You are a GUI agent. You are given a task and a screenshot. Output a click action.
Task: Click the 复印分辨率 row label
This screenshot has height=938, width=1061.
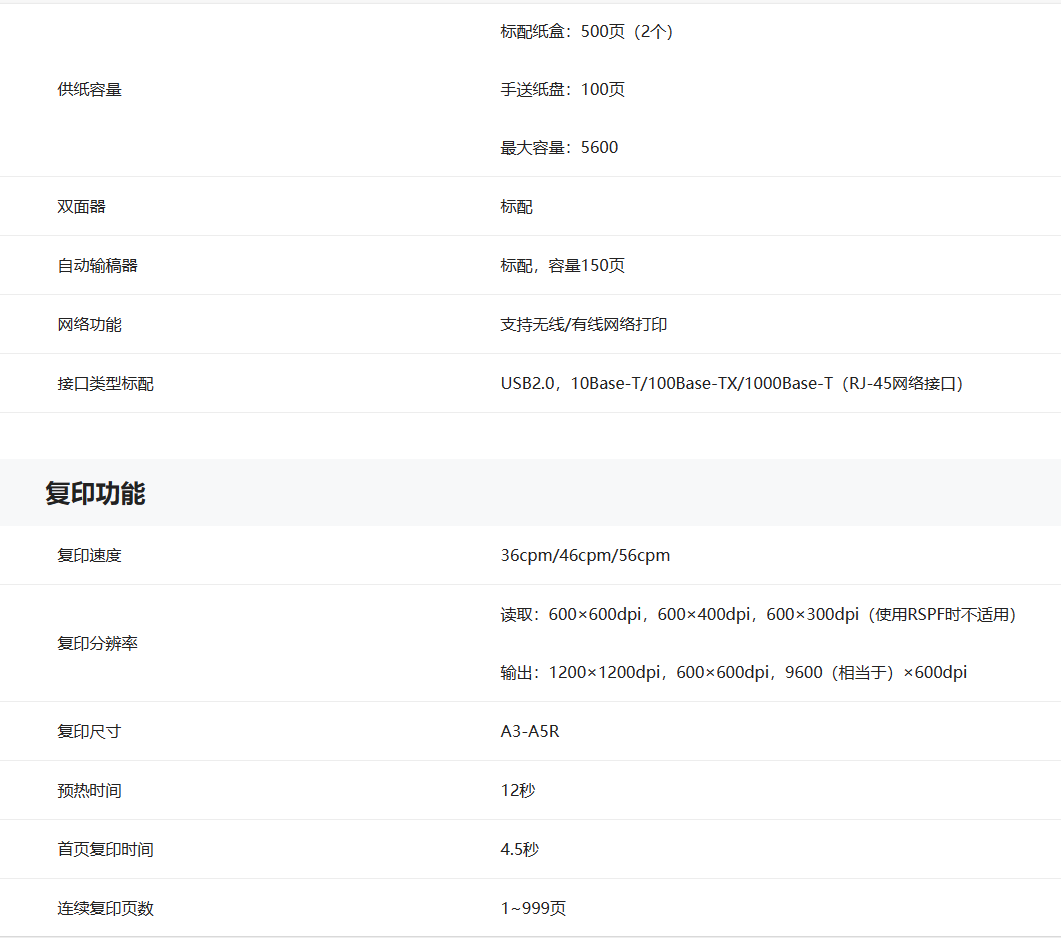(98, 644)
